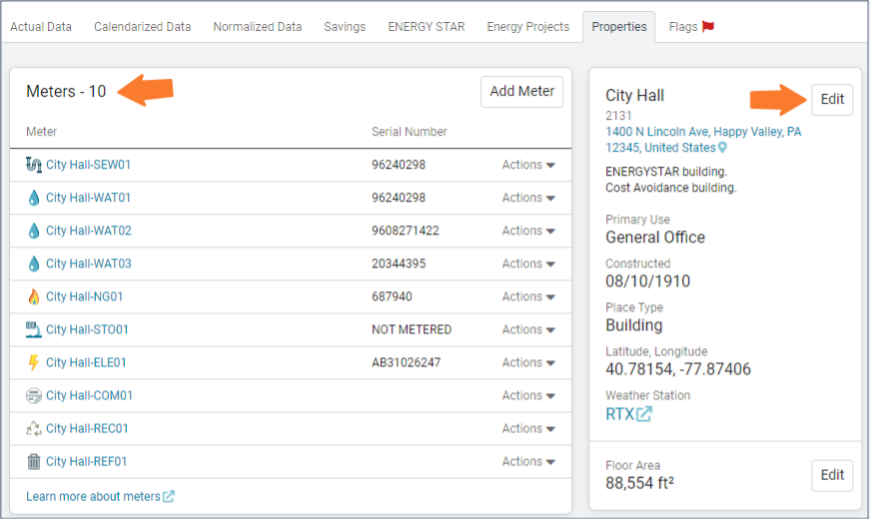
Task: Click the storm water icon for City Hall-STO01
Action: pyautogui.click(x=34, y=330)
